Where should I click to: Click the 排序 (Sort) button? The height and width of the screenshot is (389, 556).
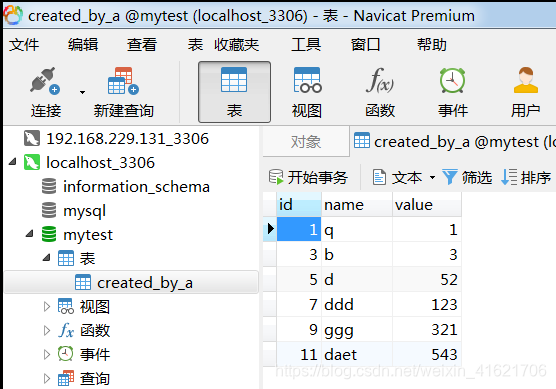coord(526,177)
